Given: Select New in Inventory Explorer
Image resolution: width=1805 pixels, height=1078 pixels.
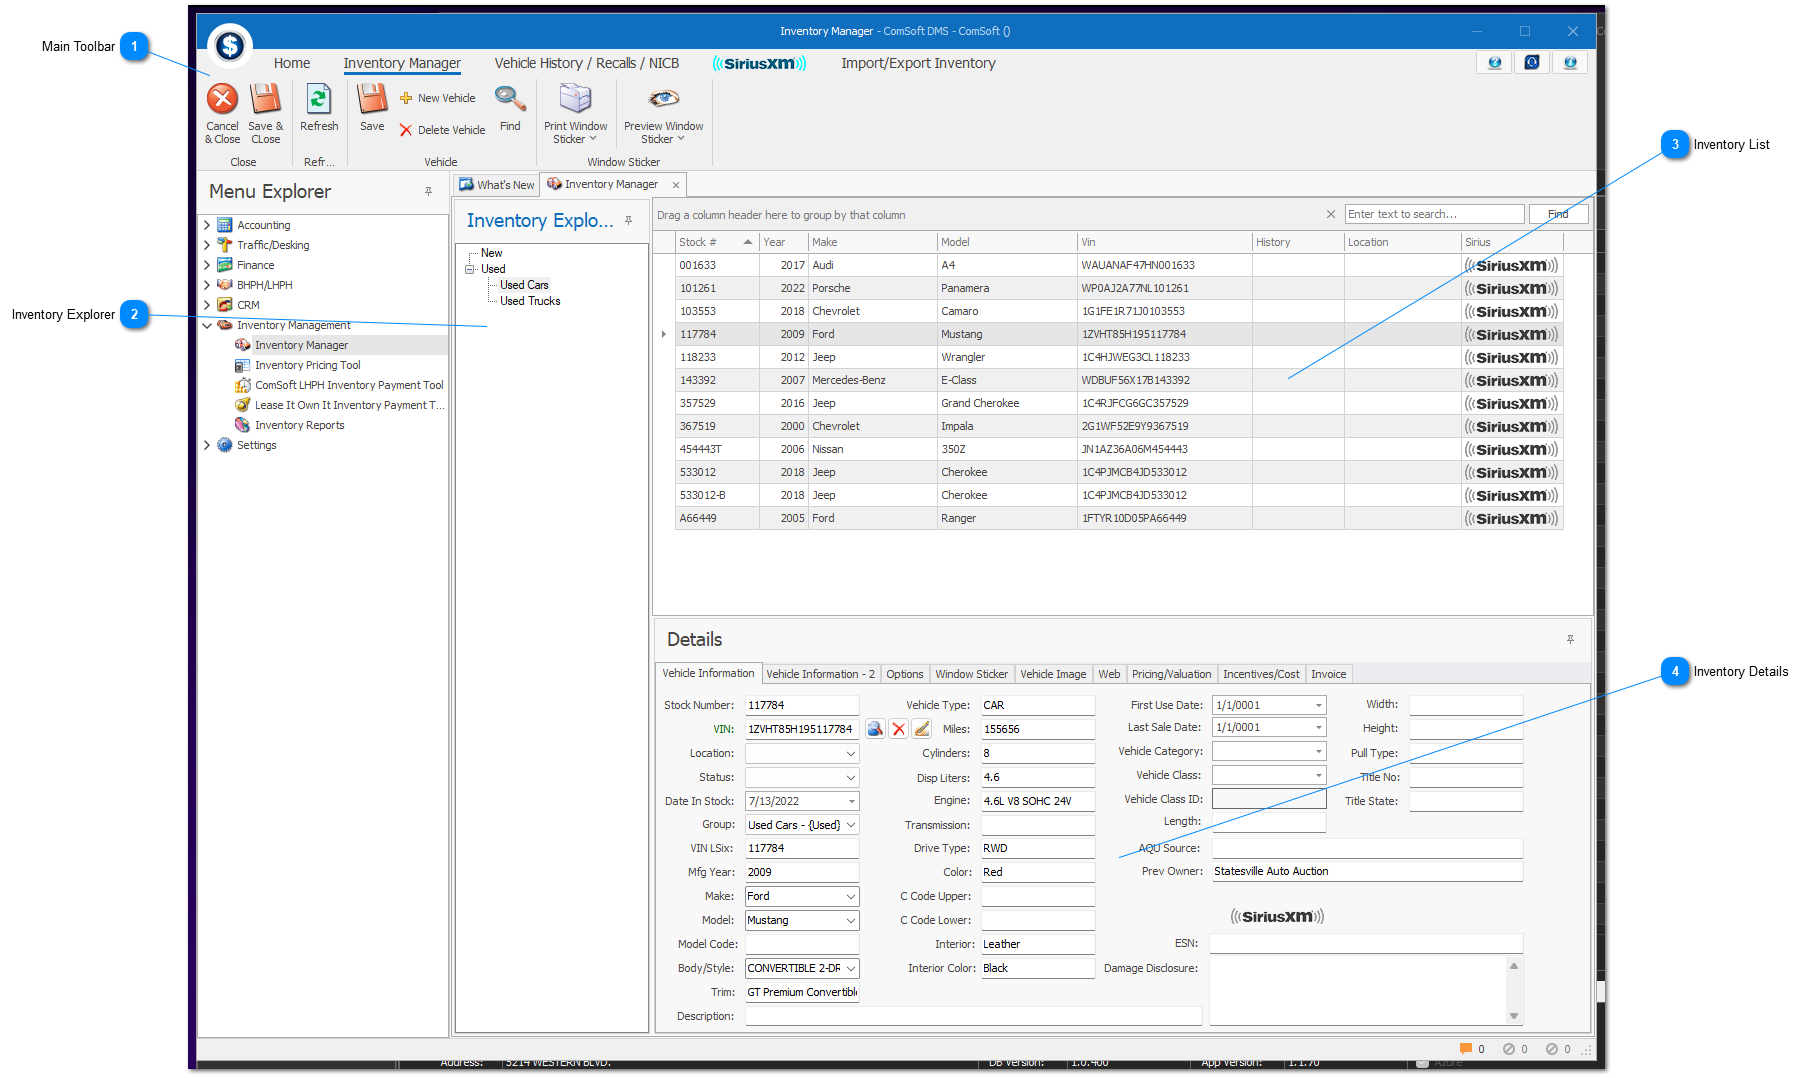Looking at the screenshot, I should [x=491, y=253].
